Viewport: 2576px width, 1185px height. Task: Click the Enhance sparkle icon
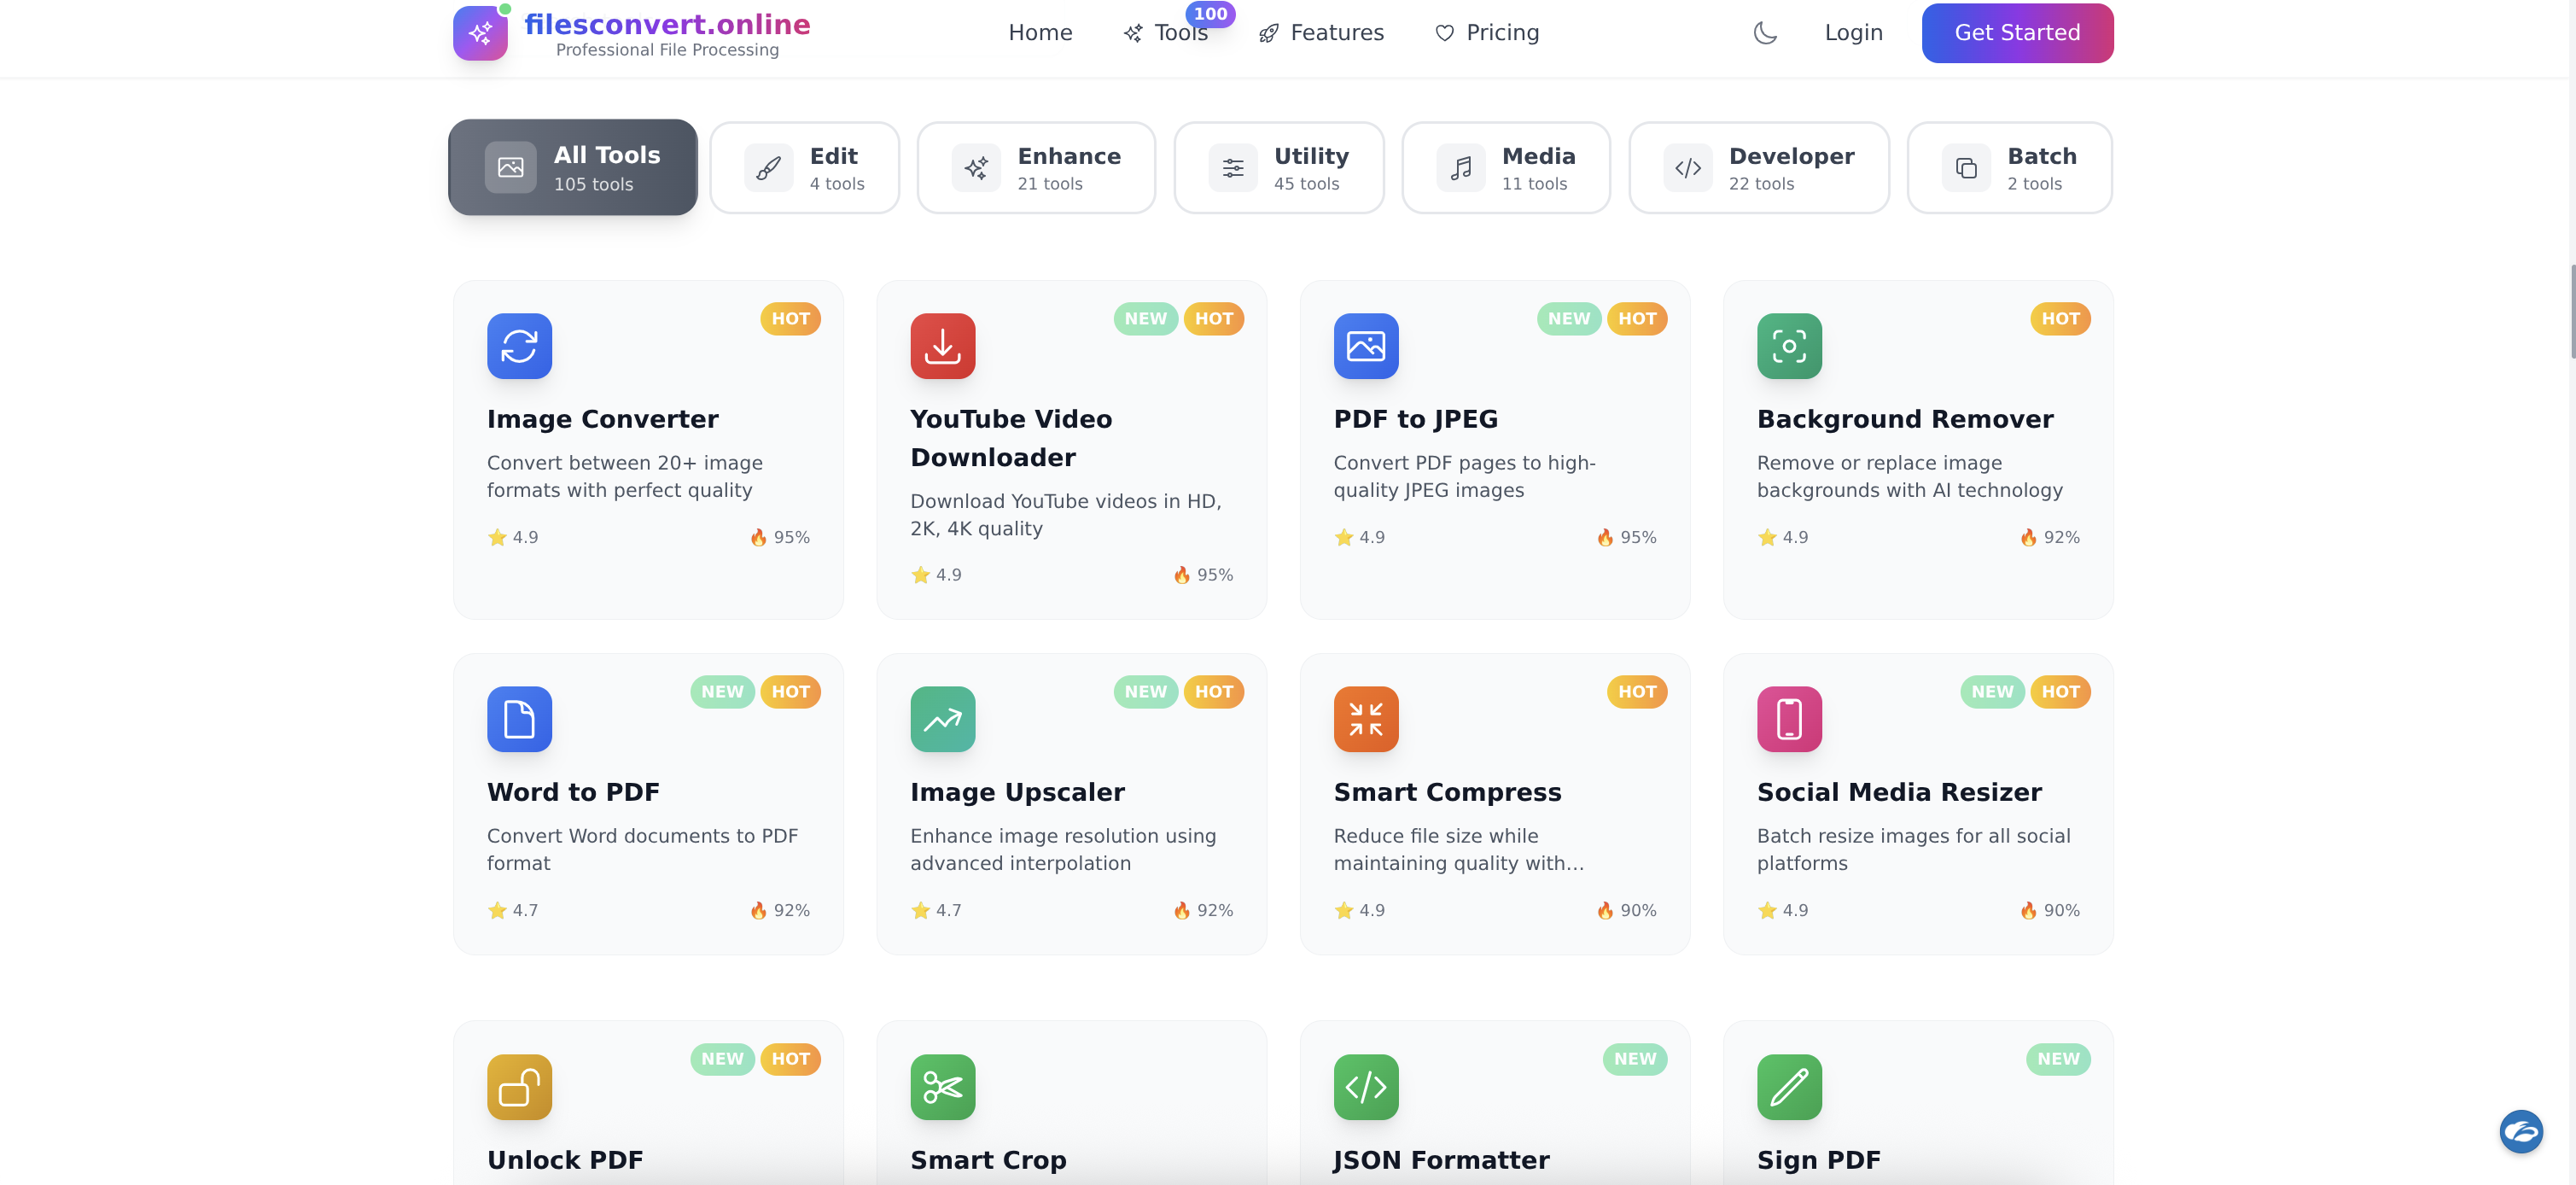[x=976, y=168]
